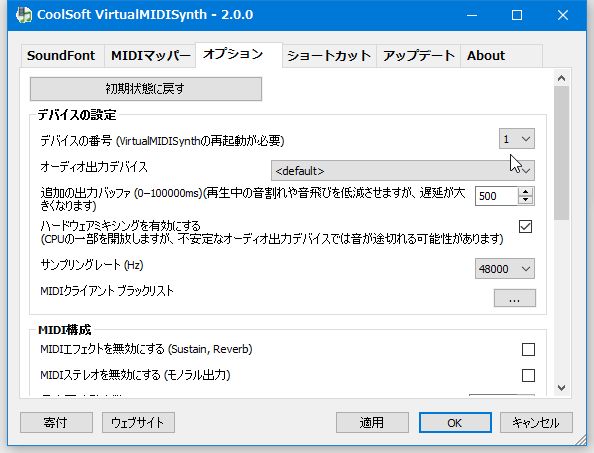The image size is (594, 453).
Task: Expand the オーディオ出力デバイス default combo box
Action: point(403,171)
